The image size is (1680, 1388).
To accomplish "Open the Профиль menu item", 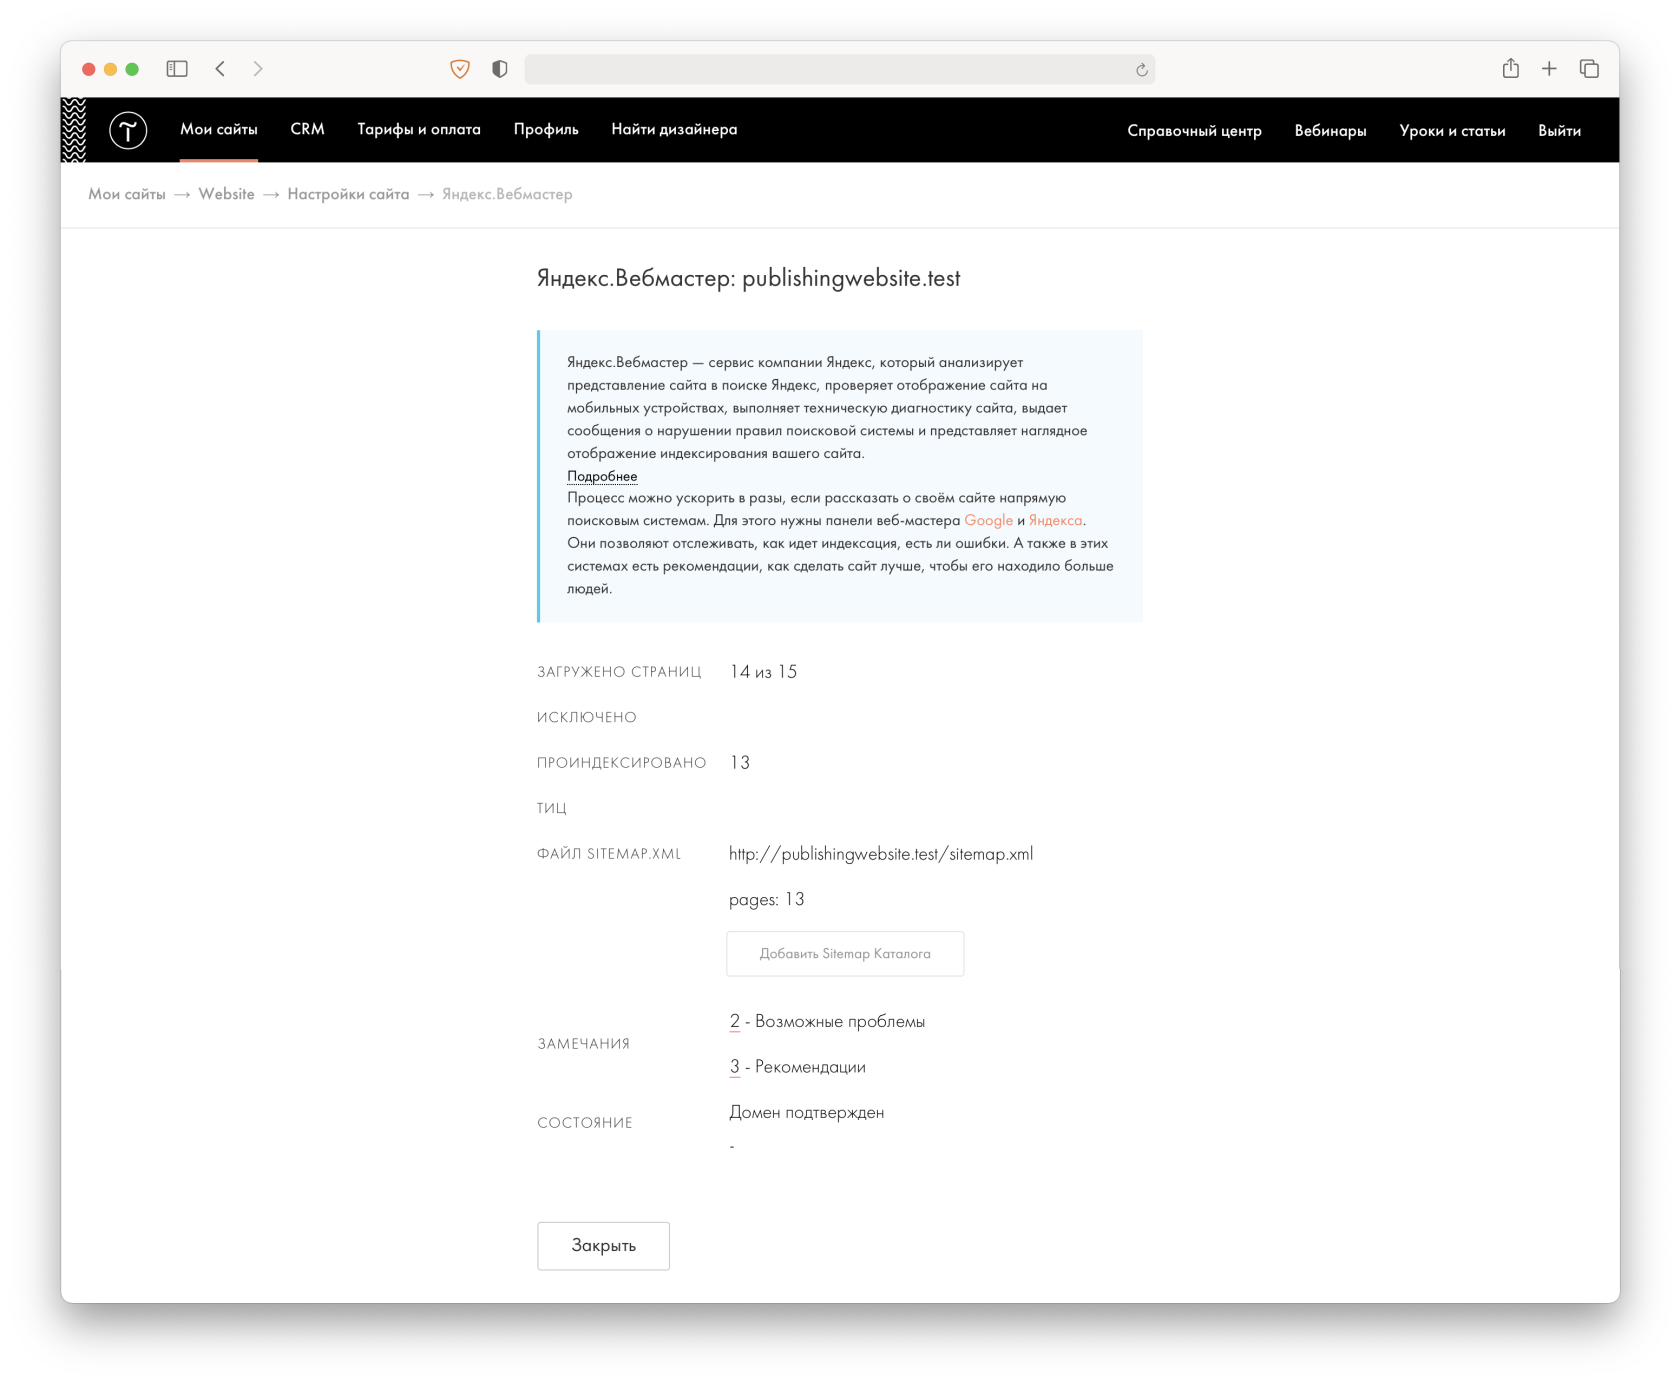I will pyautogui.click(x=546, y=129).
